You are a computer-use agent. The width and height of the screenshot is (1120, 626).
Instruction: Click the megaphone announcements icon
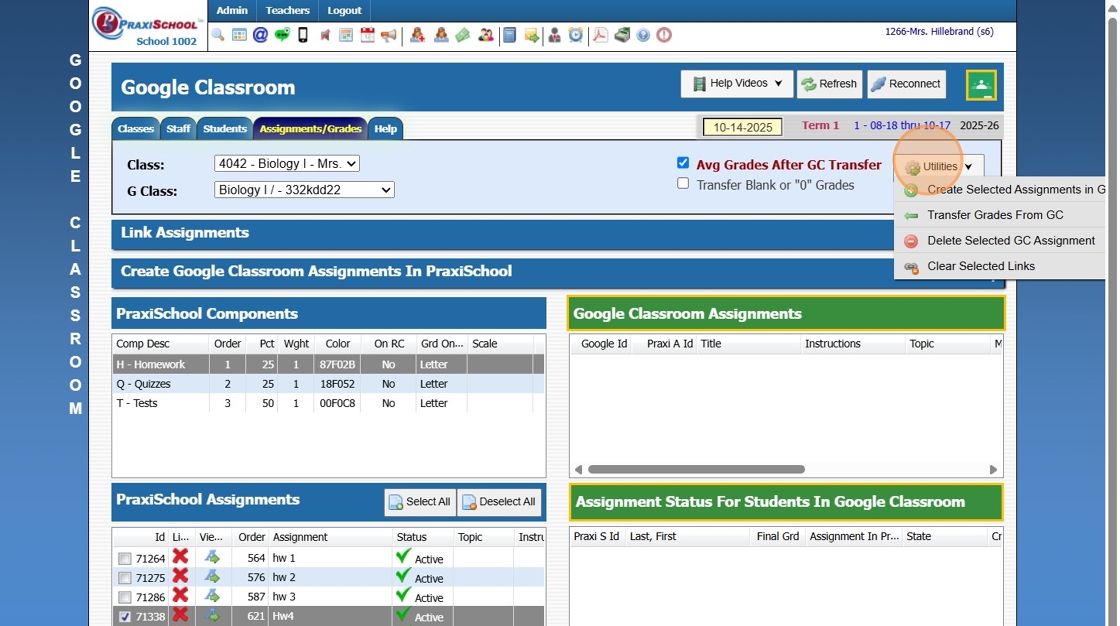point(389,35)
